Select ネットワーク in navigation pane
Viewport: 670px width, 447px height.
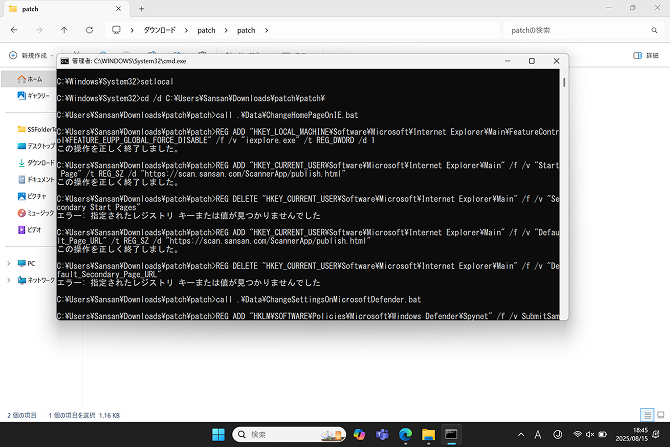click(36, 280)
